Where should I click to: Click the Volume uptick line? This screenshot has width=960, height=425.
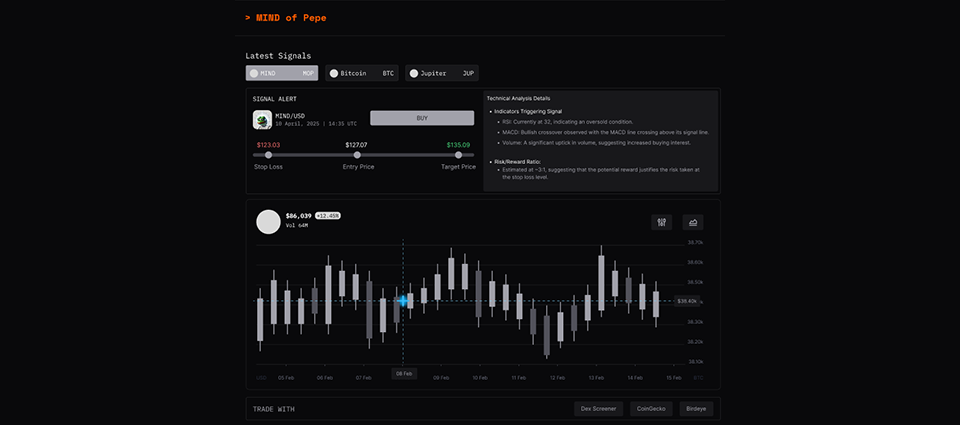pyautogui.click(x=596, y=143)
